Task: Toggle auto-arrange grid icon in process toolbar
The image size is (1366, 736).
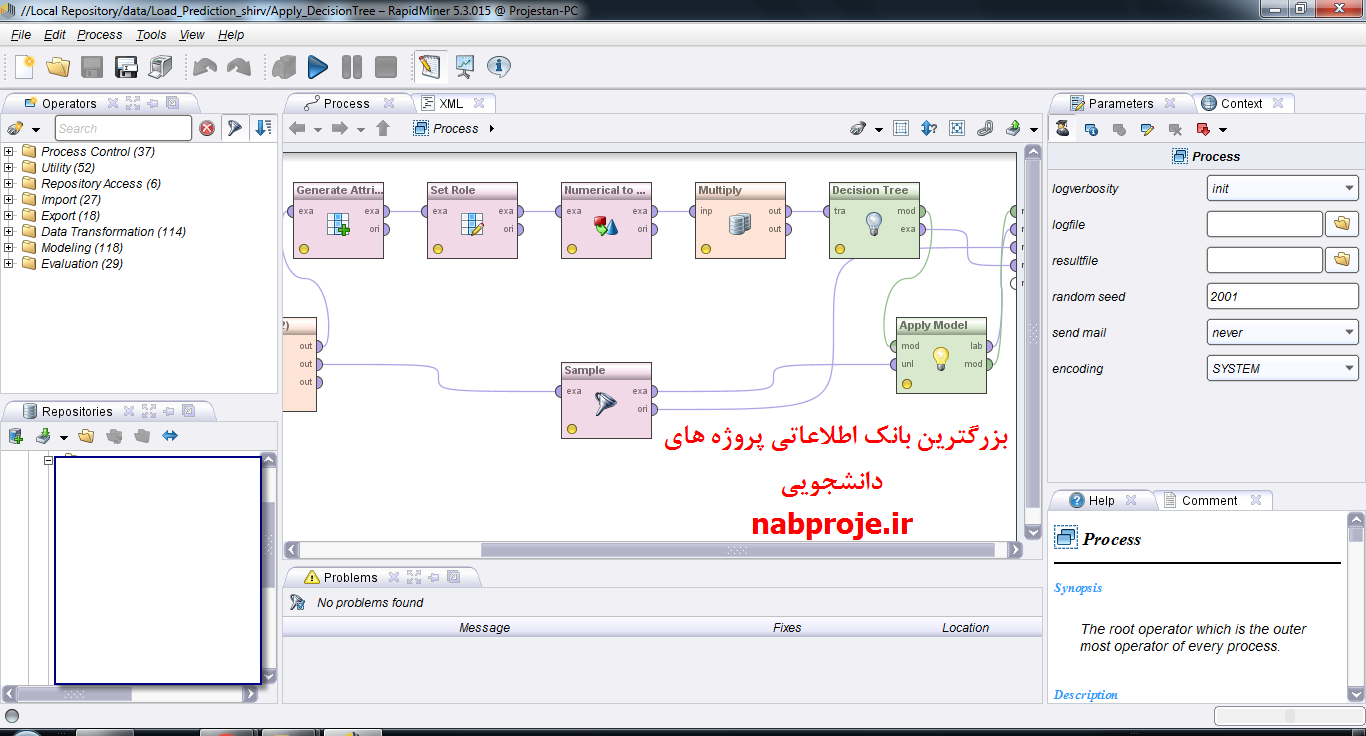Action: click(x=901, y=128)
